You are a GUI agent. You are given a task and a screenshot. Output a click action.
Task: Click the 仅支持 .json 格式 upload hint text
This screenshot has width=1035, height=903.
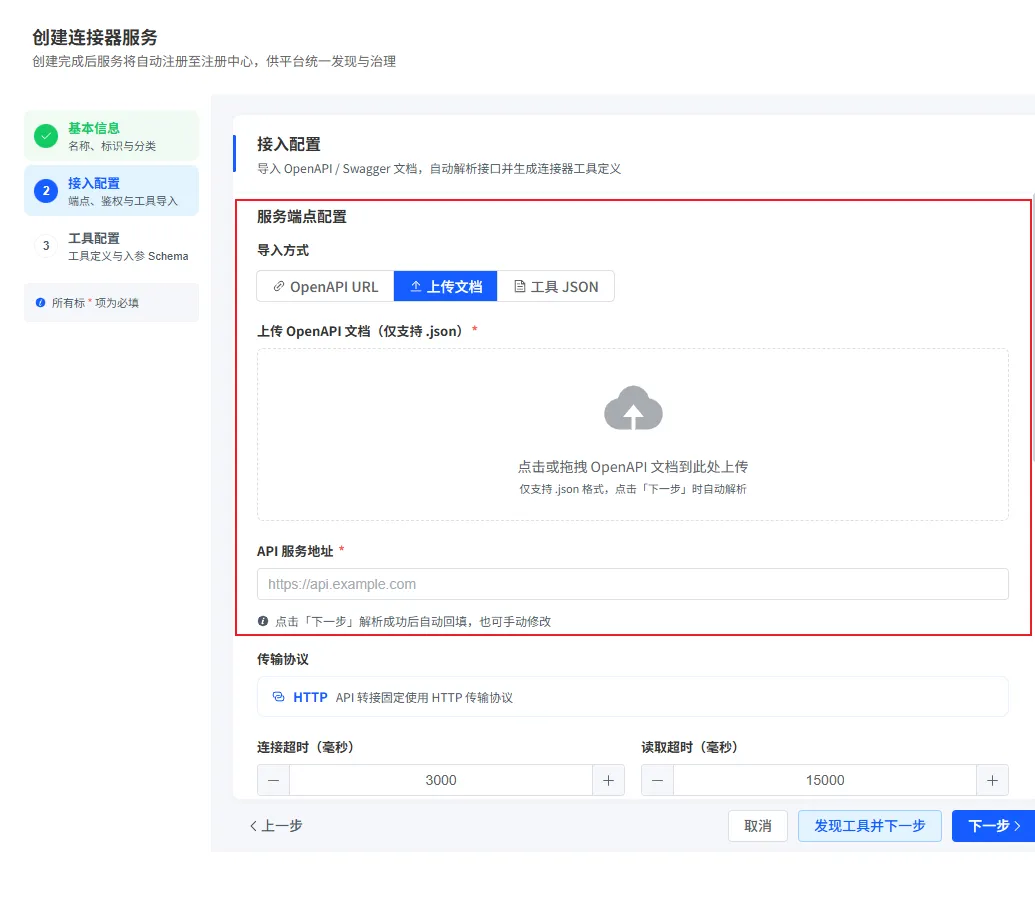(632, 489)
